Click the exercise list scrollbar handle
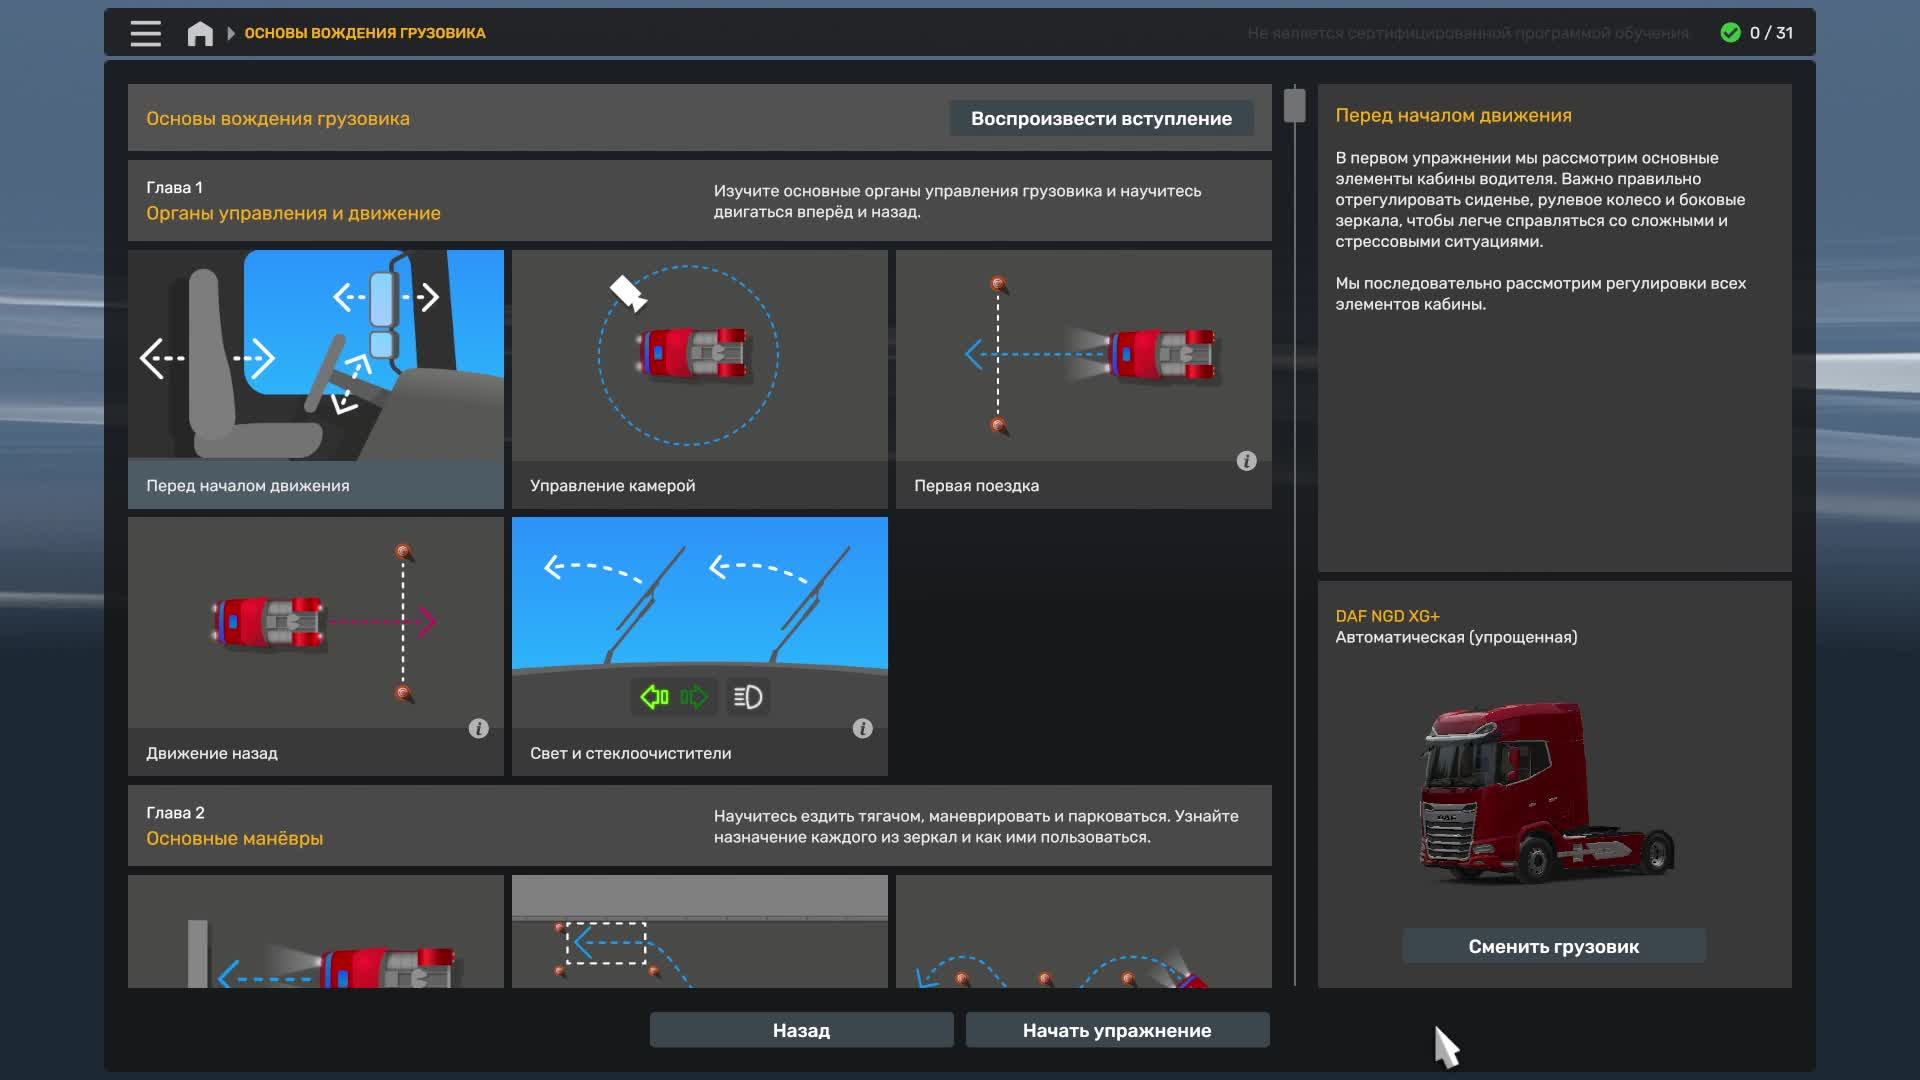The image size is (1920, 1080). (x=1295, y=105)
